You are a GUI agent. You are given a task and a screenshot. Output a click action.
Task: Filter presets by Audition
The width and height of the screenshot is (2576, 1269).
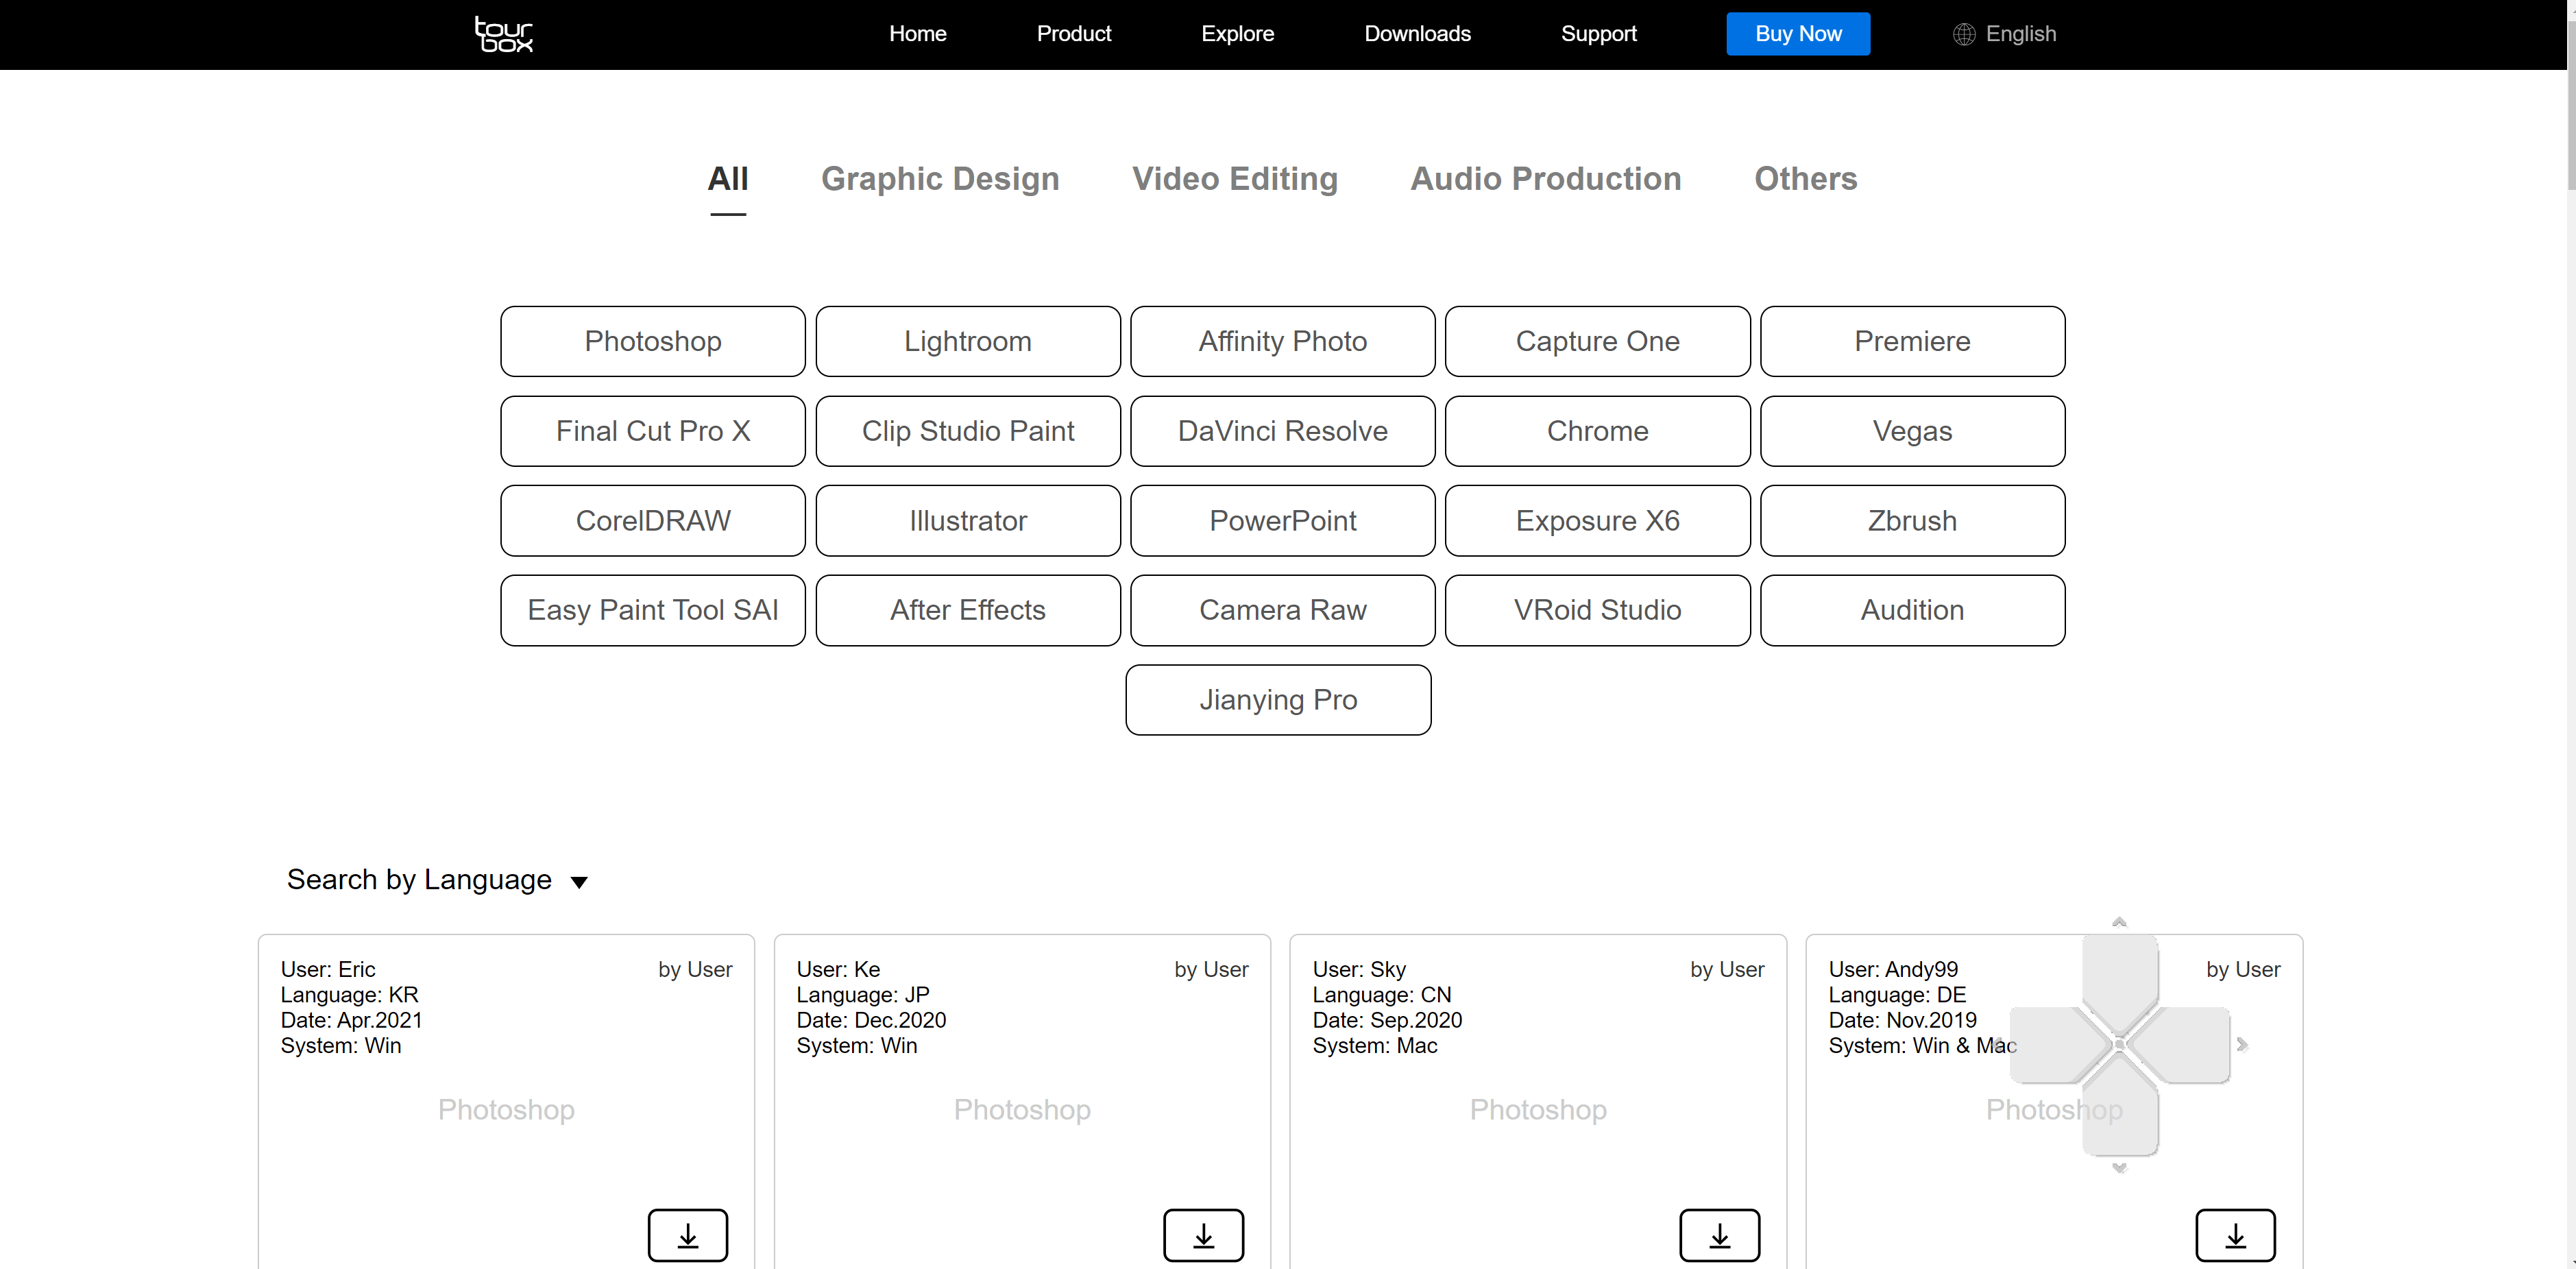tap(1913, 610)
